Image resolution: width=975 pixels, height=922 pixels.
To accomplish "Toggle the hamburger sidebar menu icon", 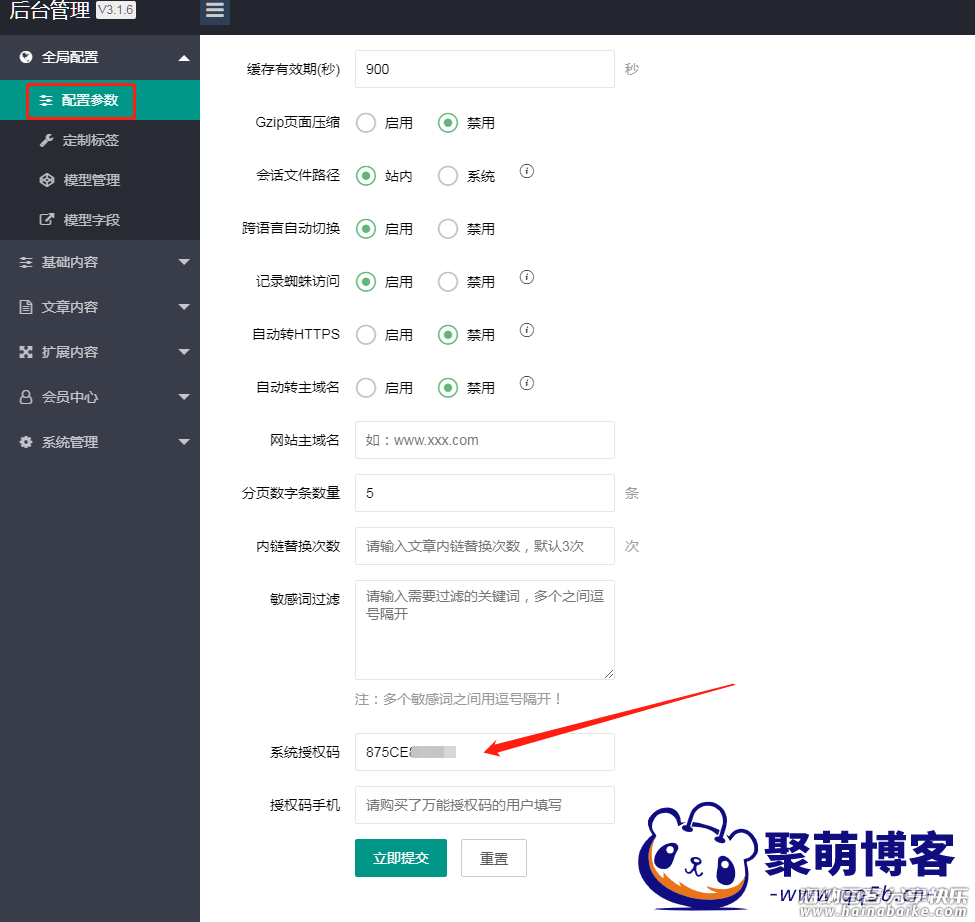I will click(215, 11).
